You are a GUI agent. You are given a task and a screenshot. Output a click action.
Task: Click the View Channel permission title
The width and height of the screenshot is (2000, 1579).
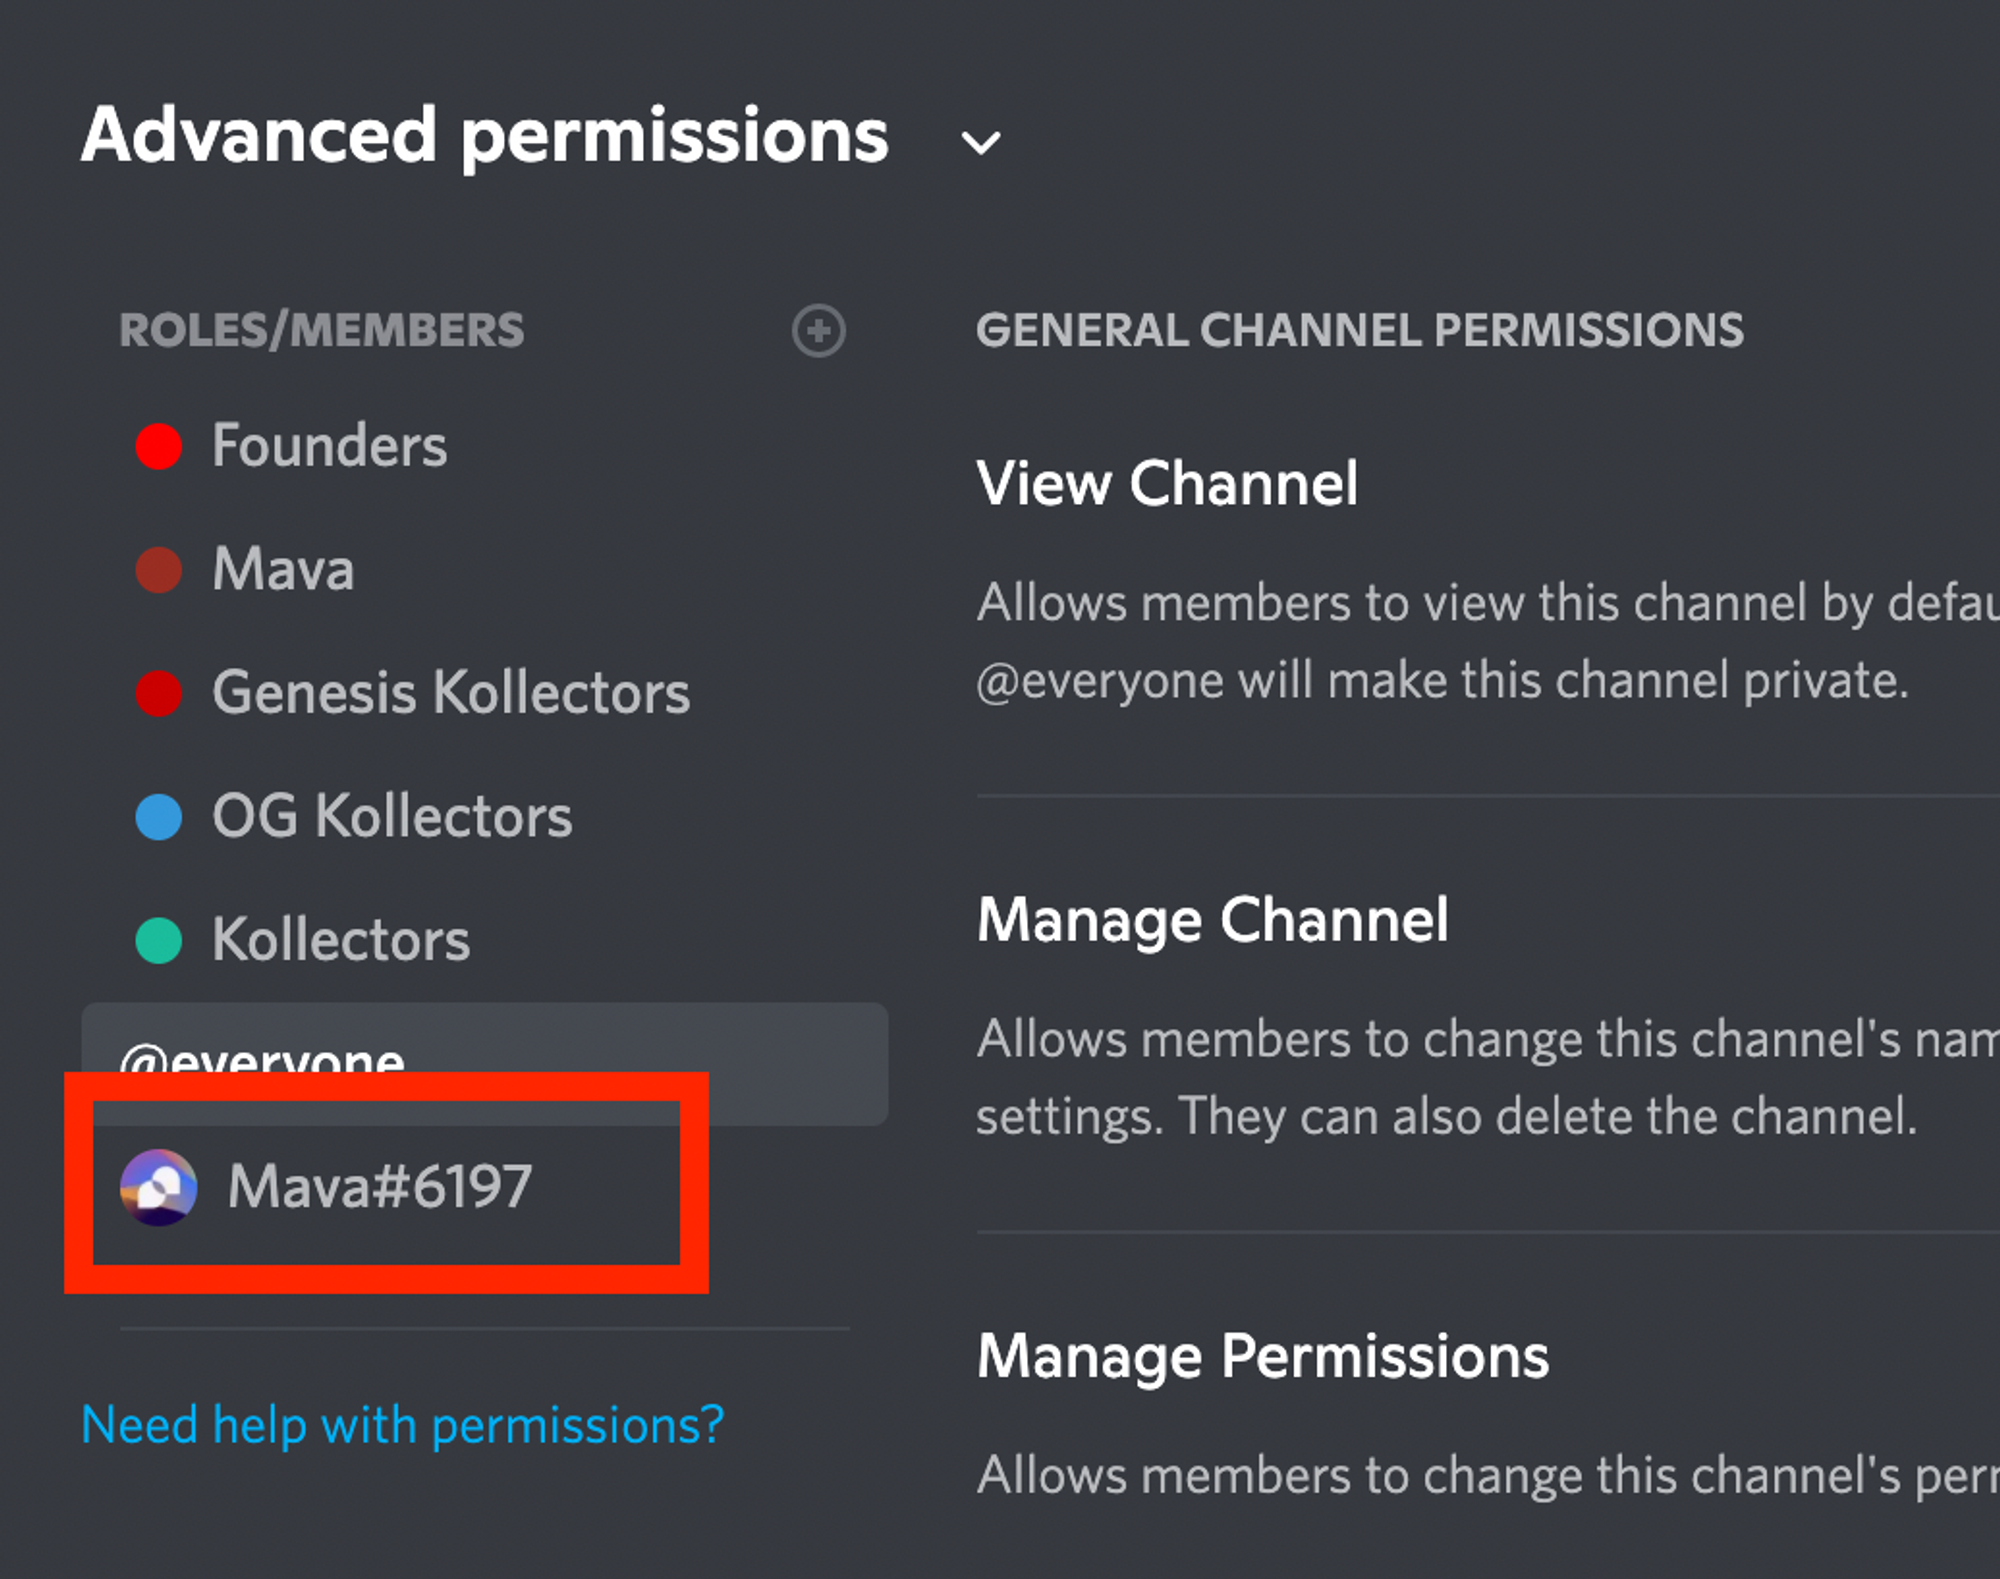pos(1167,484)
